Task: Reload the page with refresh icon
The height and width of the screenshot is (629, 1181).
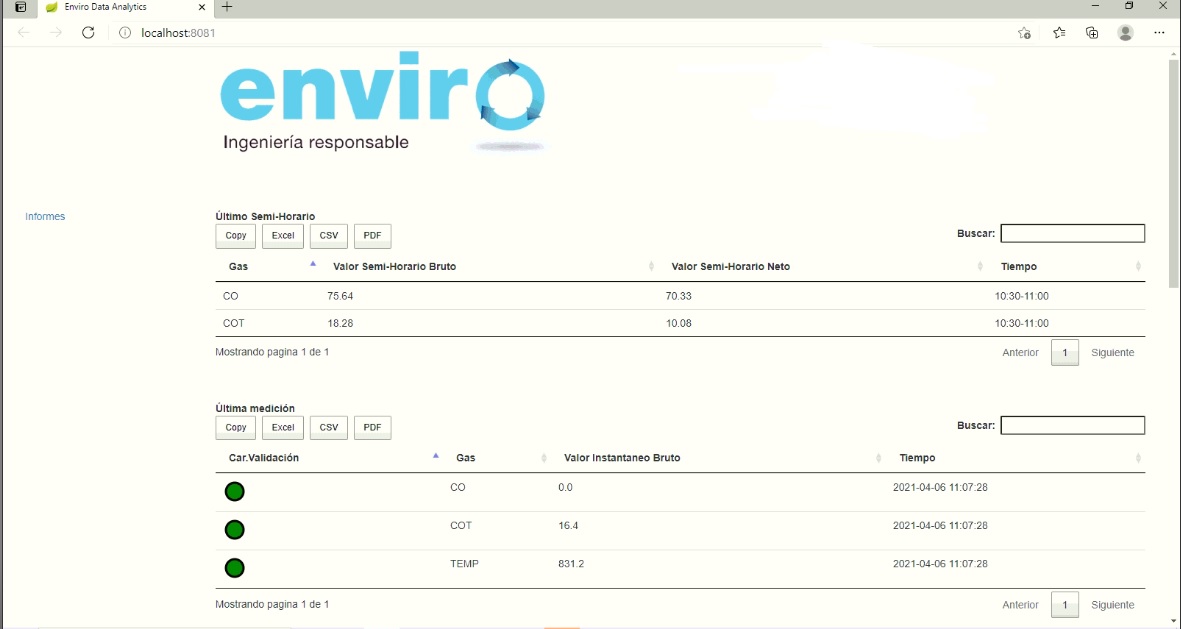Action: coord(88,32)
